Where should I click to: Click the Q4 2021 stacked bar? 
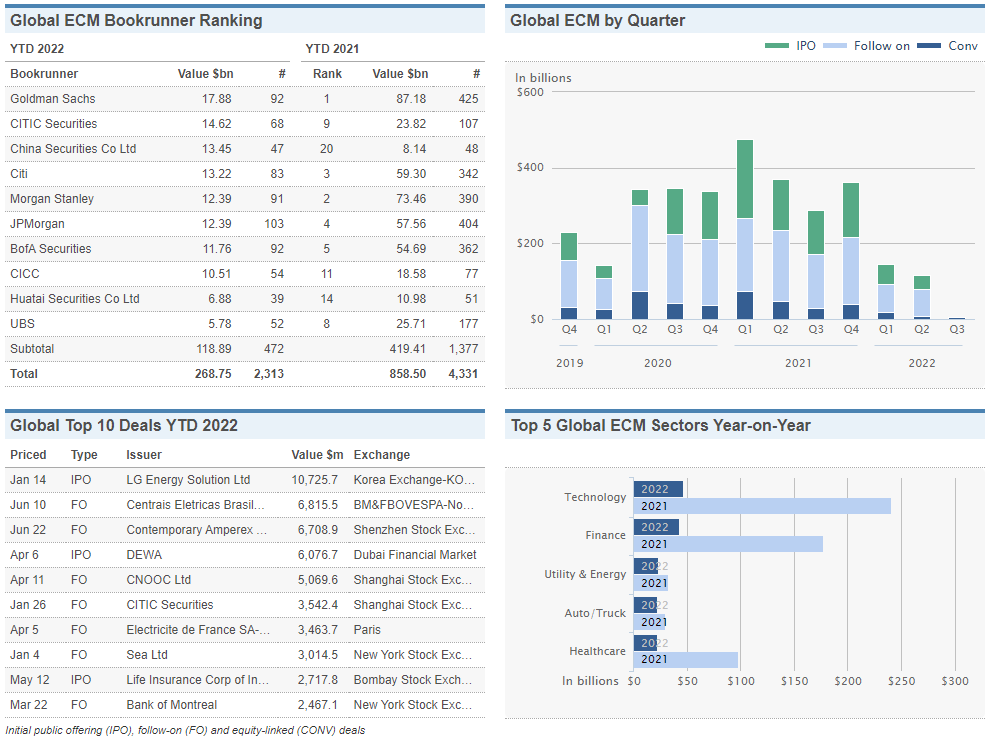[851, 251]
